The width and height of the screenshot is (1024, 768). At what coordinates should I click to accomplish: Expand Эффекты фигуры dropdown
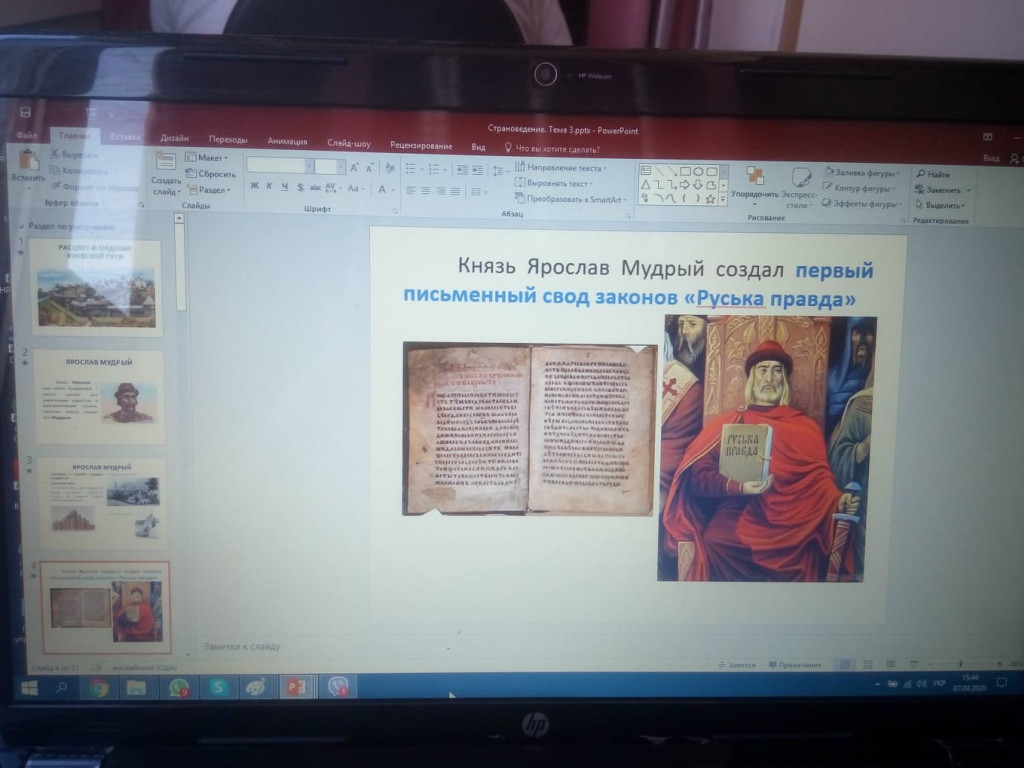[861, 204]
